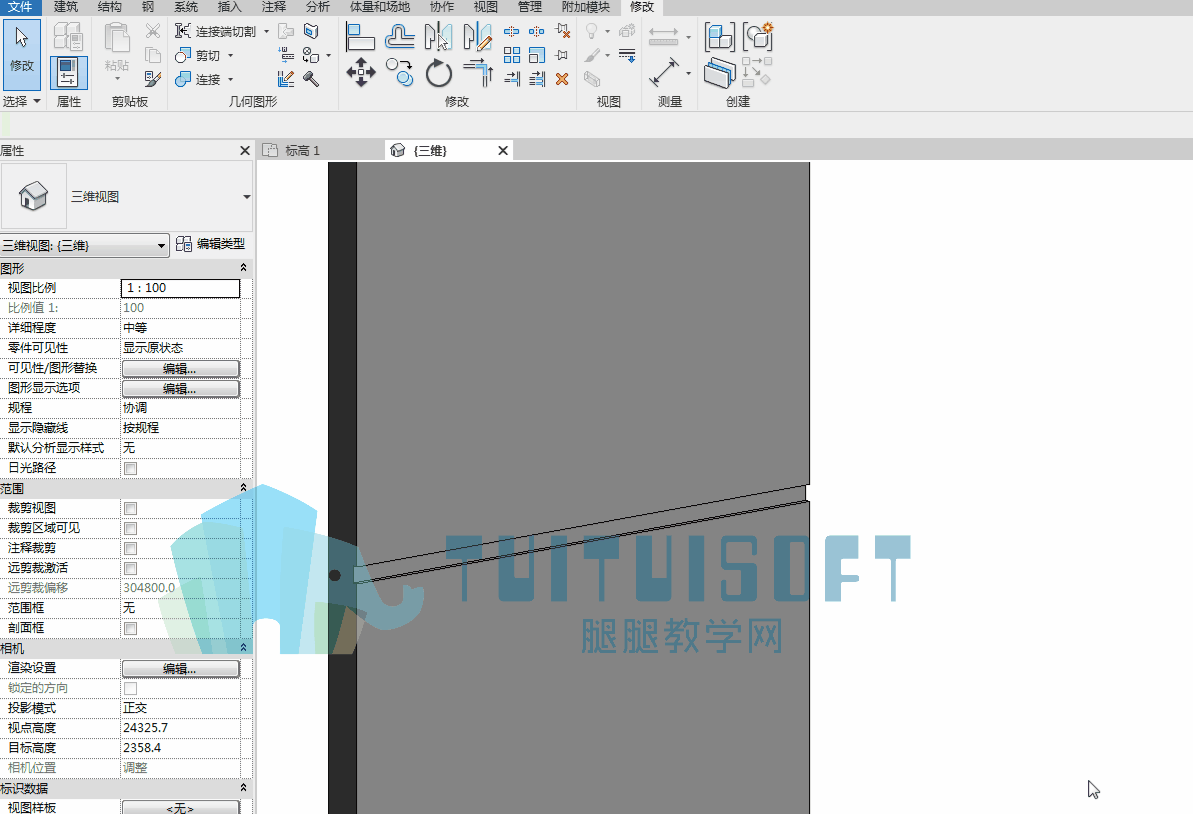Open the 连接端切割 dropdown arrow
1193x814 pixels.
(266, 32)
